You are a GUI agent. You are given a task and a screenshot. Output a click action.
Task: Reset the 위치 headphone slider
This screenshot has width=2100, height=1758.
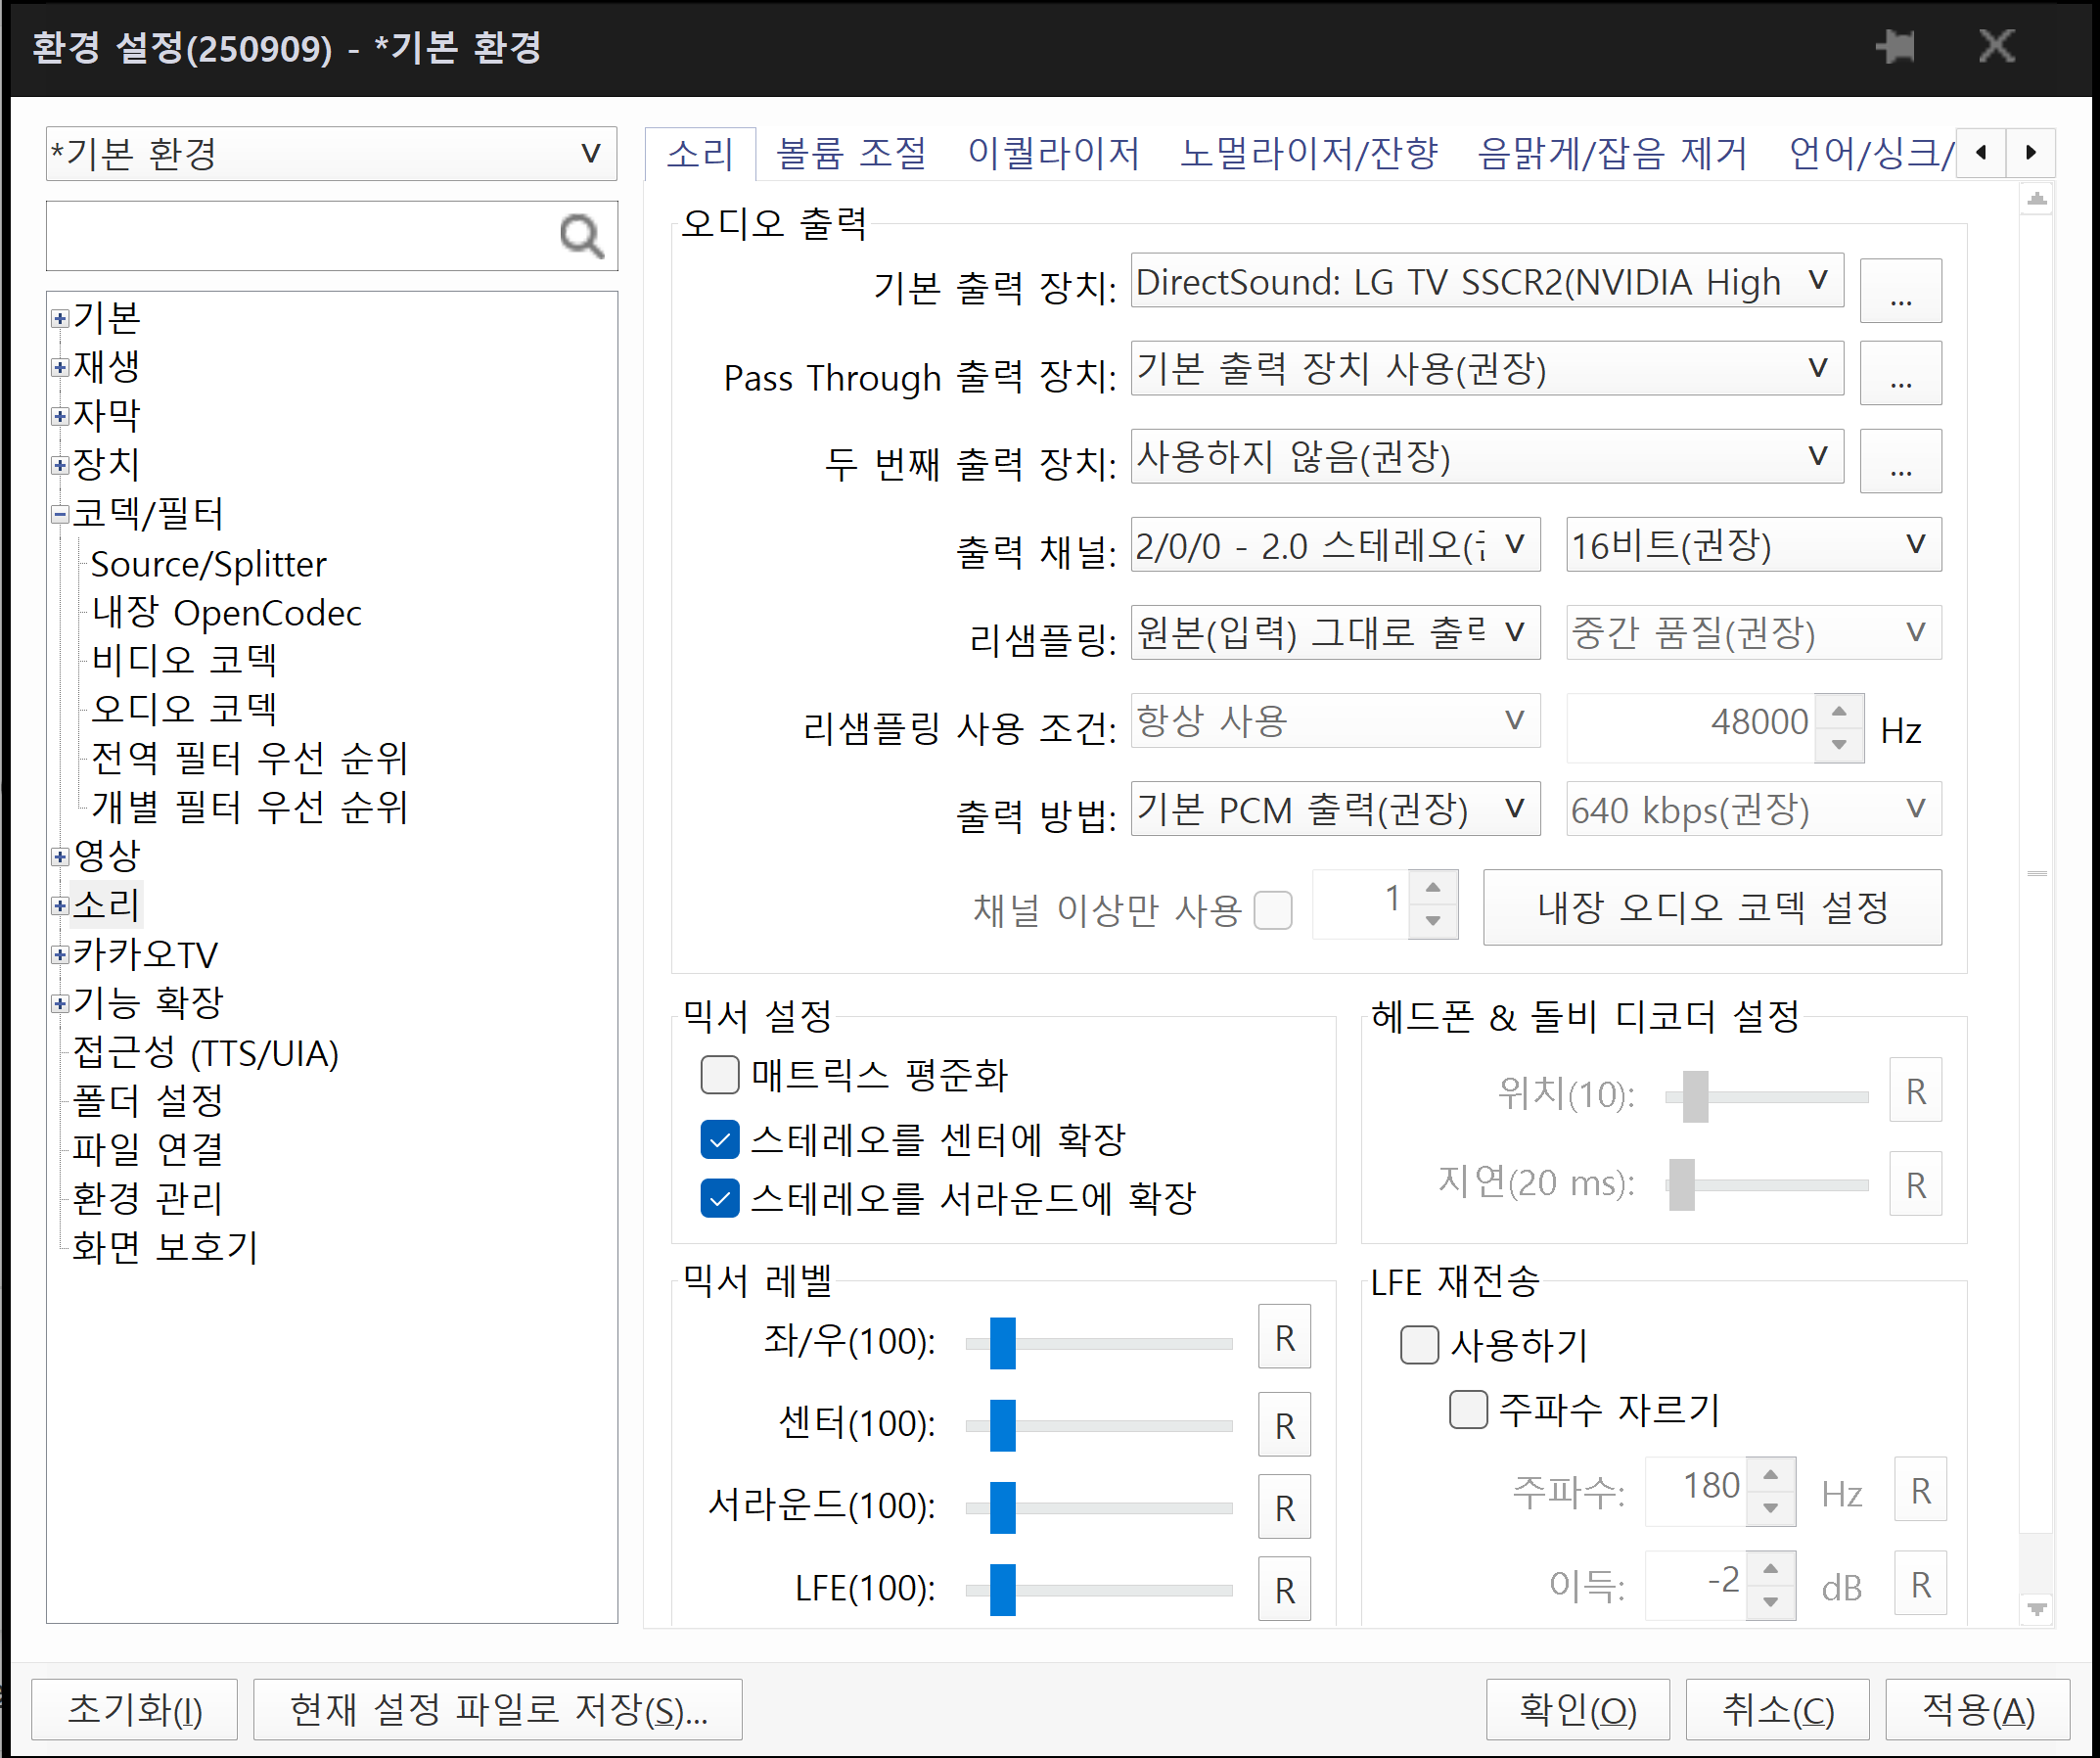(x=1915, y=1091)
